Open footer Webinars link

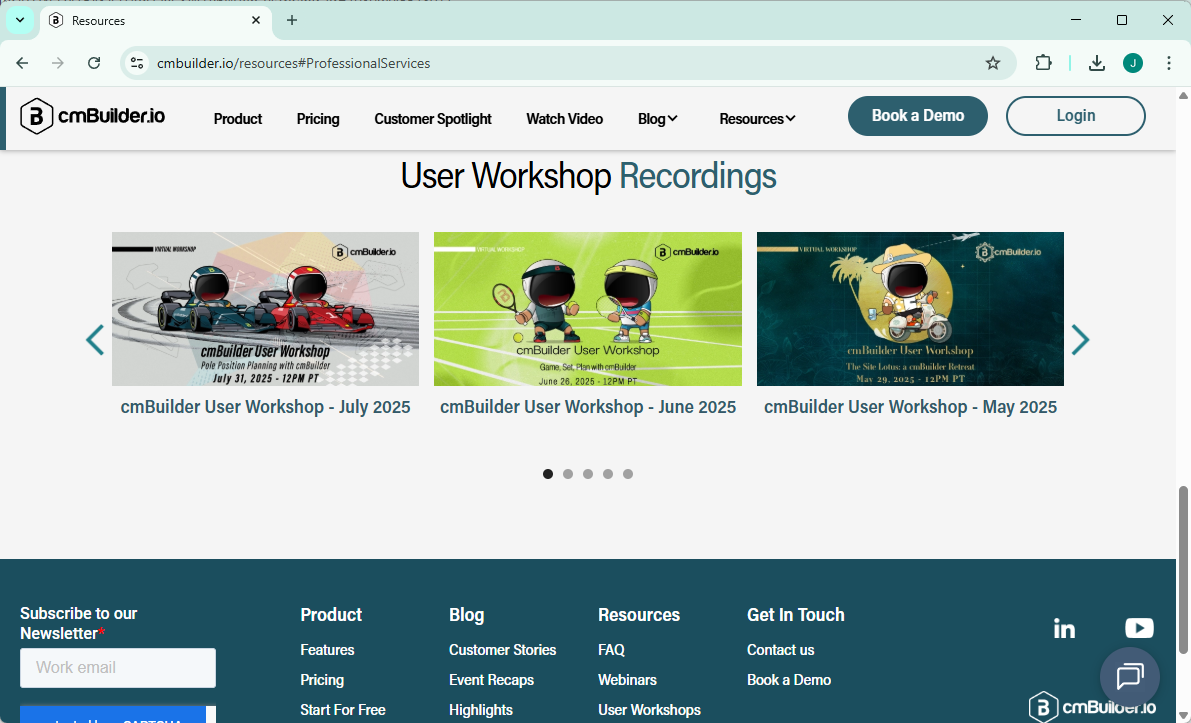[x=627, y=680]
